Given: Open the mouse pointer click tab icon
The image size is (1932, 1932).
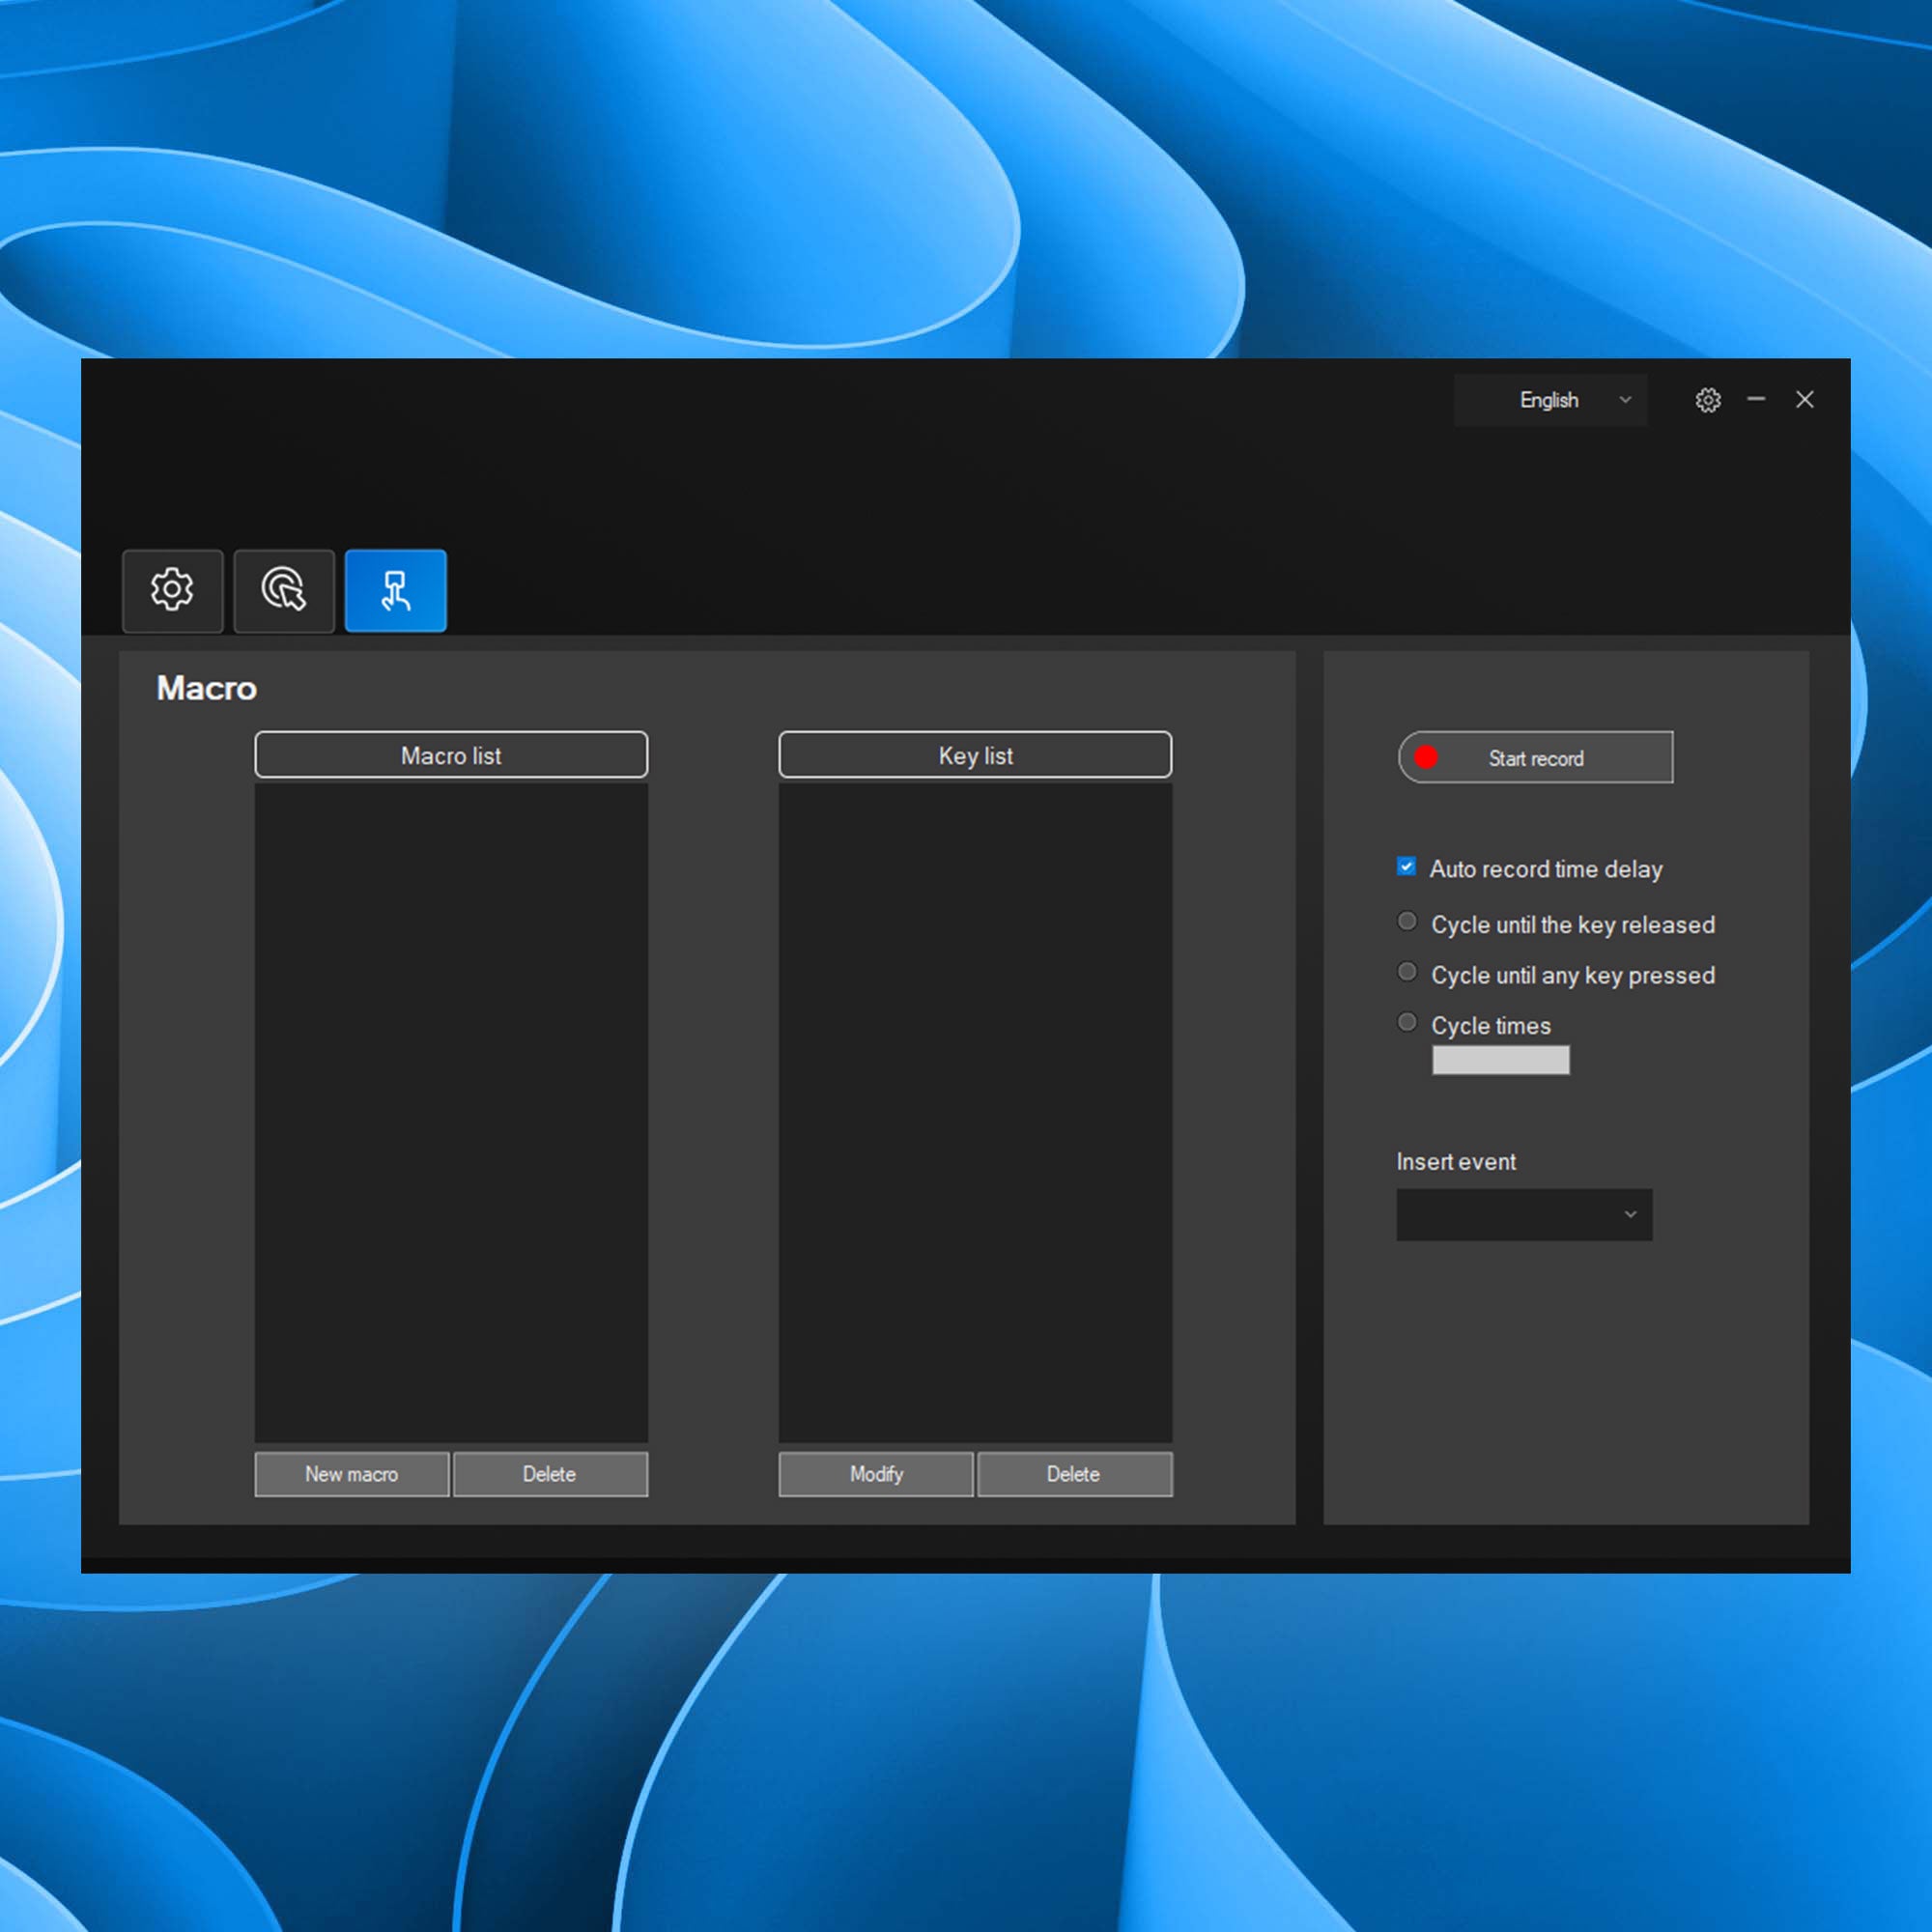Looking at the screenshot, I should click(x=284, y=590).
